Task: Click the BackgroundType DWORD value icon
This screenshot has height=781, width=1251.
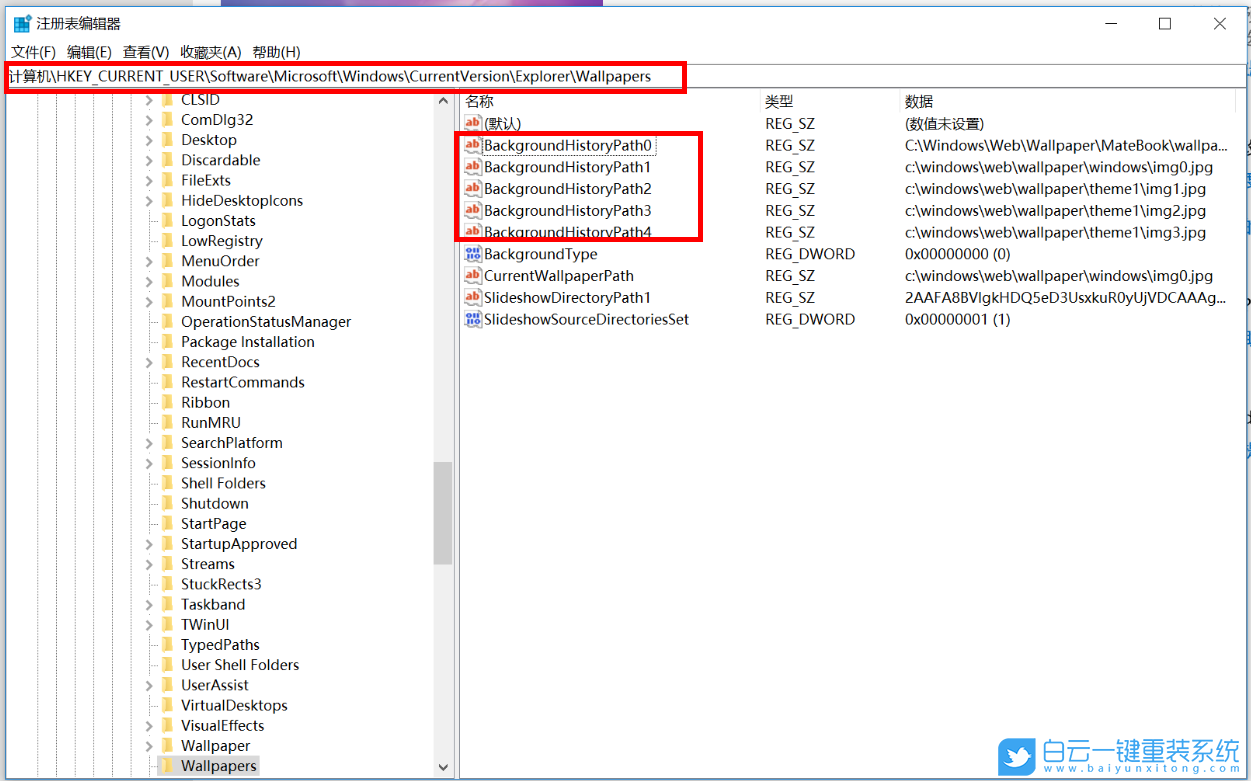Action: tap(473, 254)
